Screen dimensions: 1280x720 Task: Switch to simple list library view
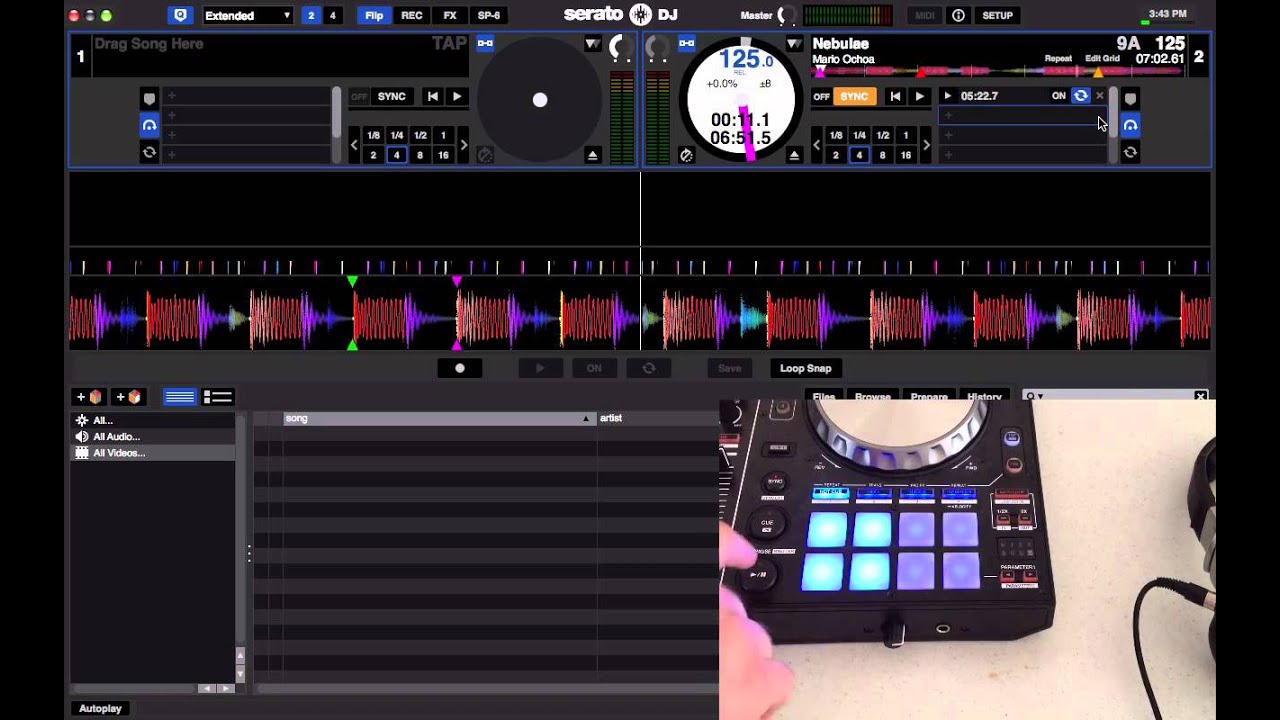[180, 397]
